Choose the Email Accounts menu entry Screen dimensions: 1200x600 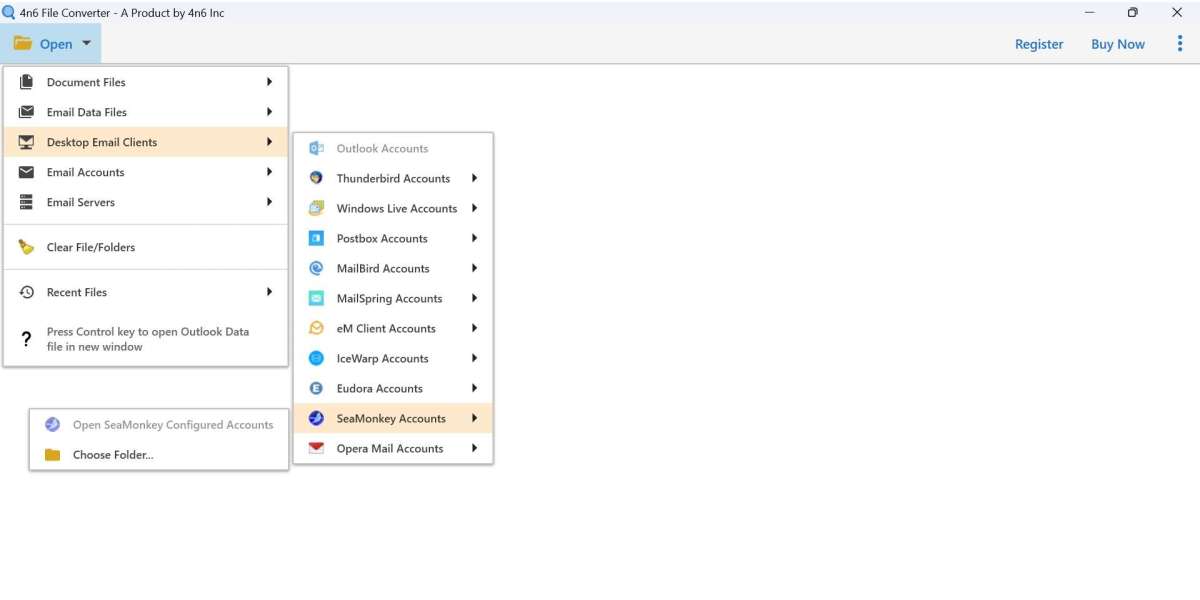(146, 172)
